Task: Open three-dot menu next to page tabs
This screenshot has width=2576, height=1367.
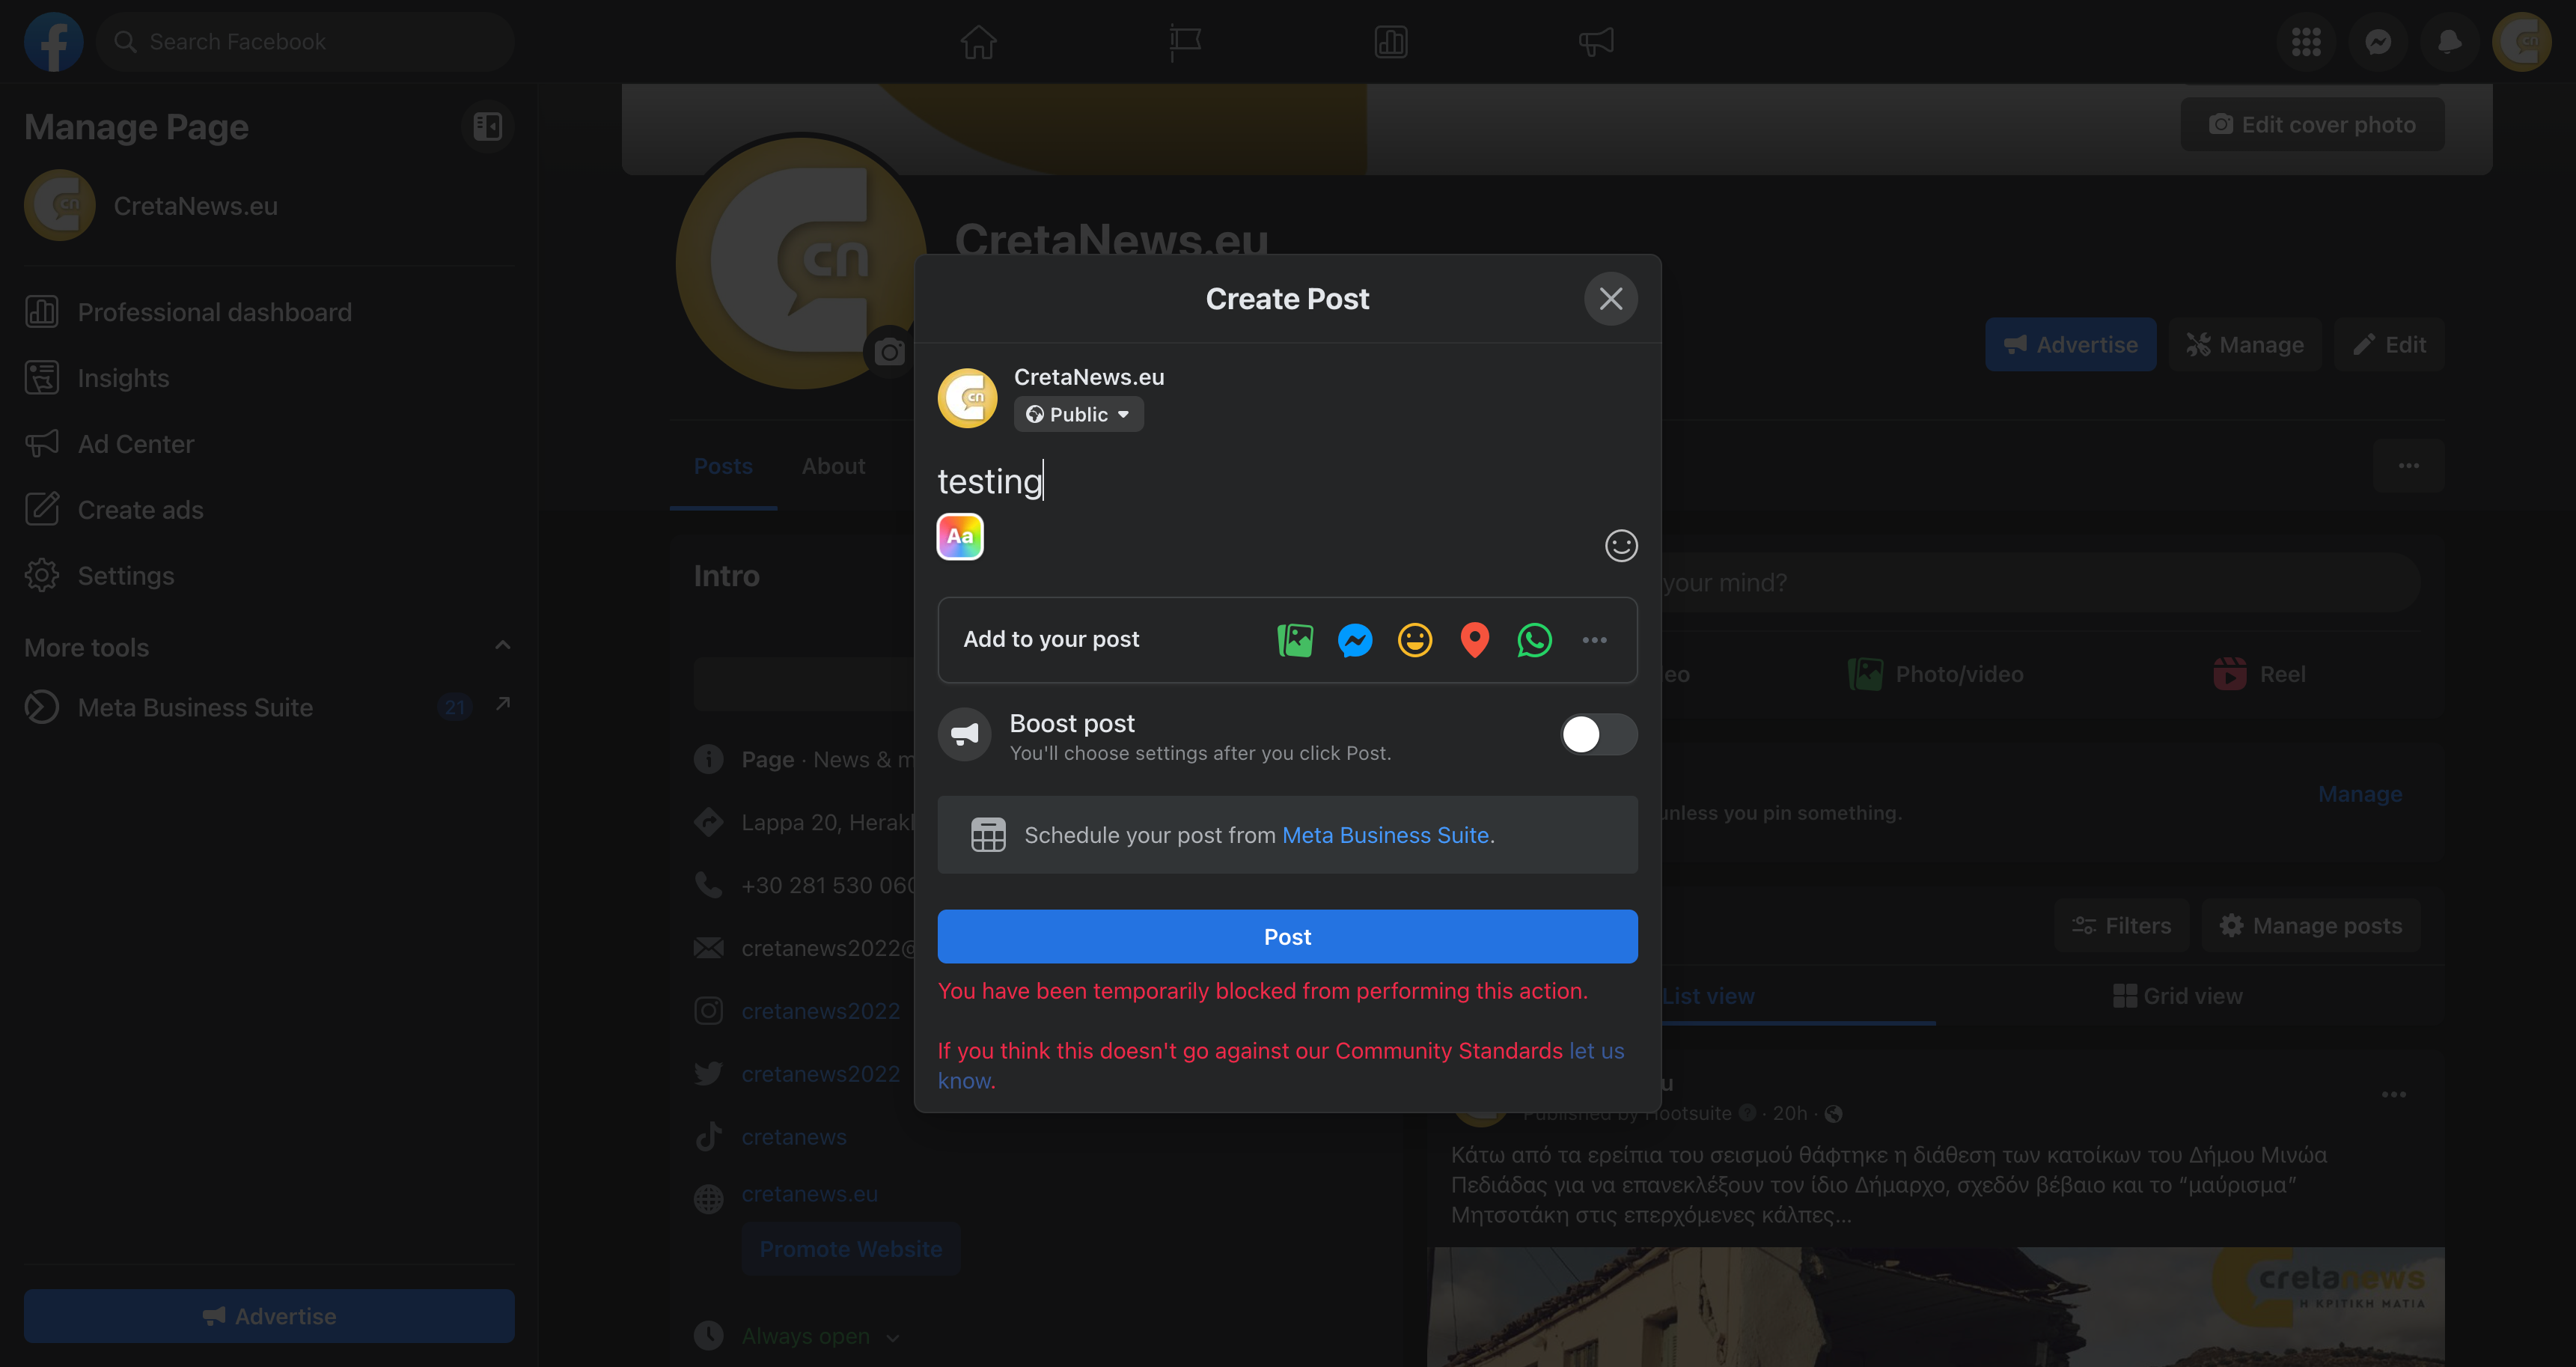Action: point(2408,465)
